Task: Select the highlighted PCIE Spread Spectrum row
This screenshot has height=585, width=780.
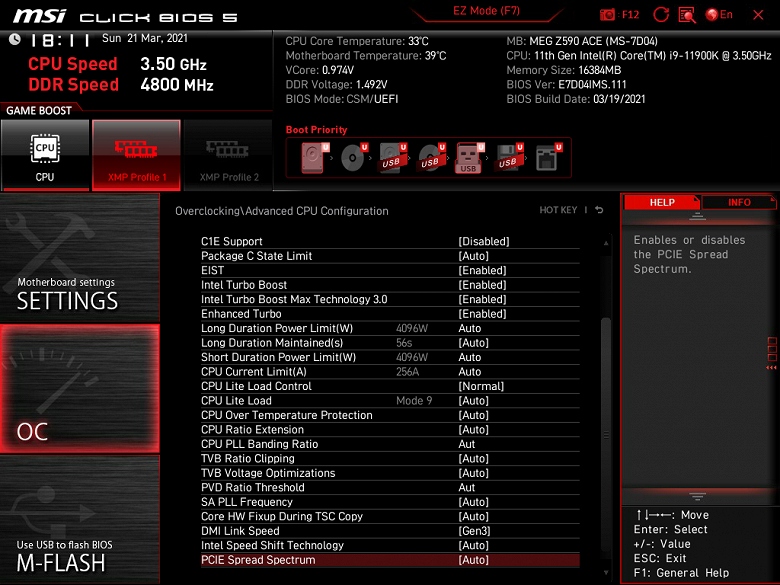Action: click(390, 560)
